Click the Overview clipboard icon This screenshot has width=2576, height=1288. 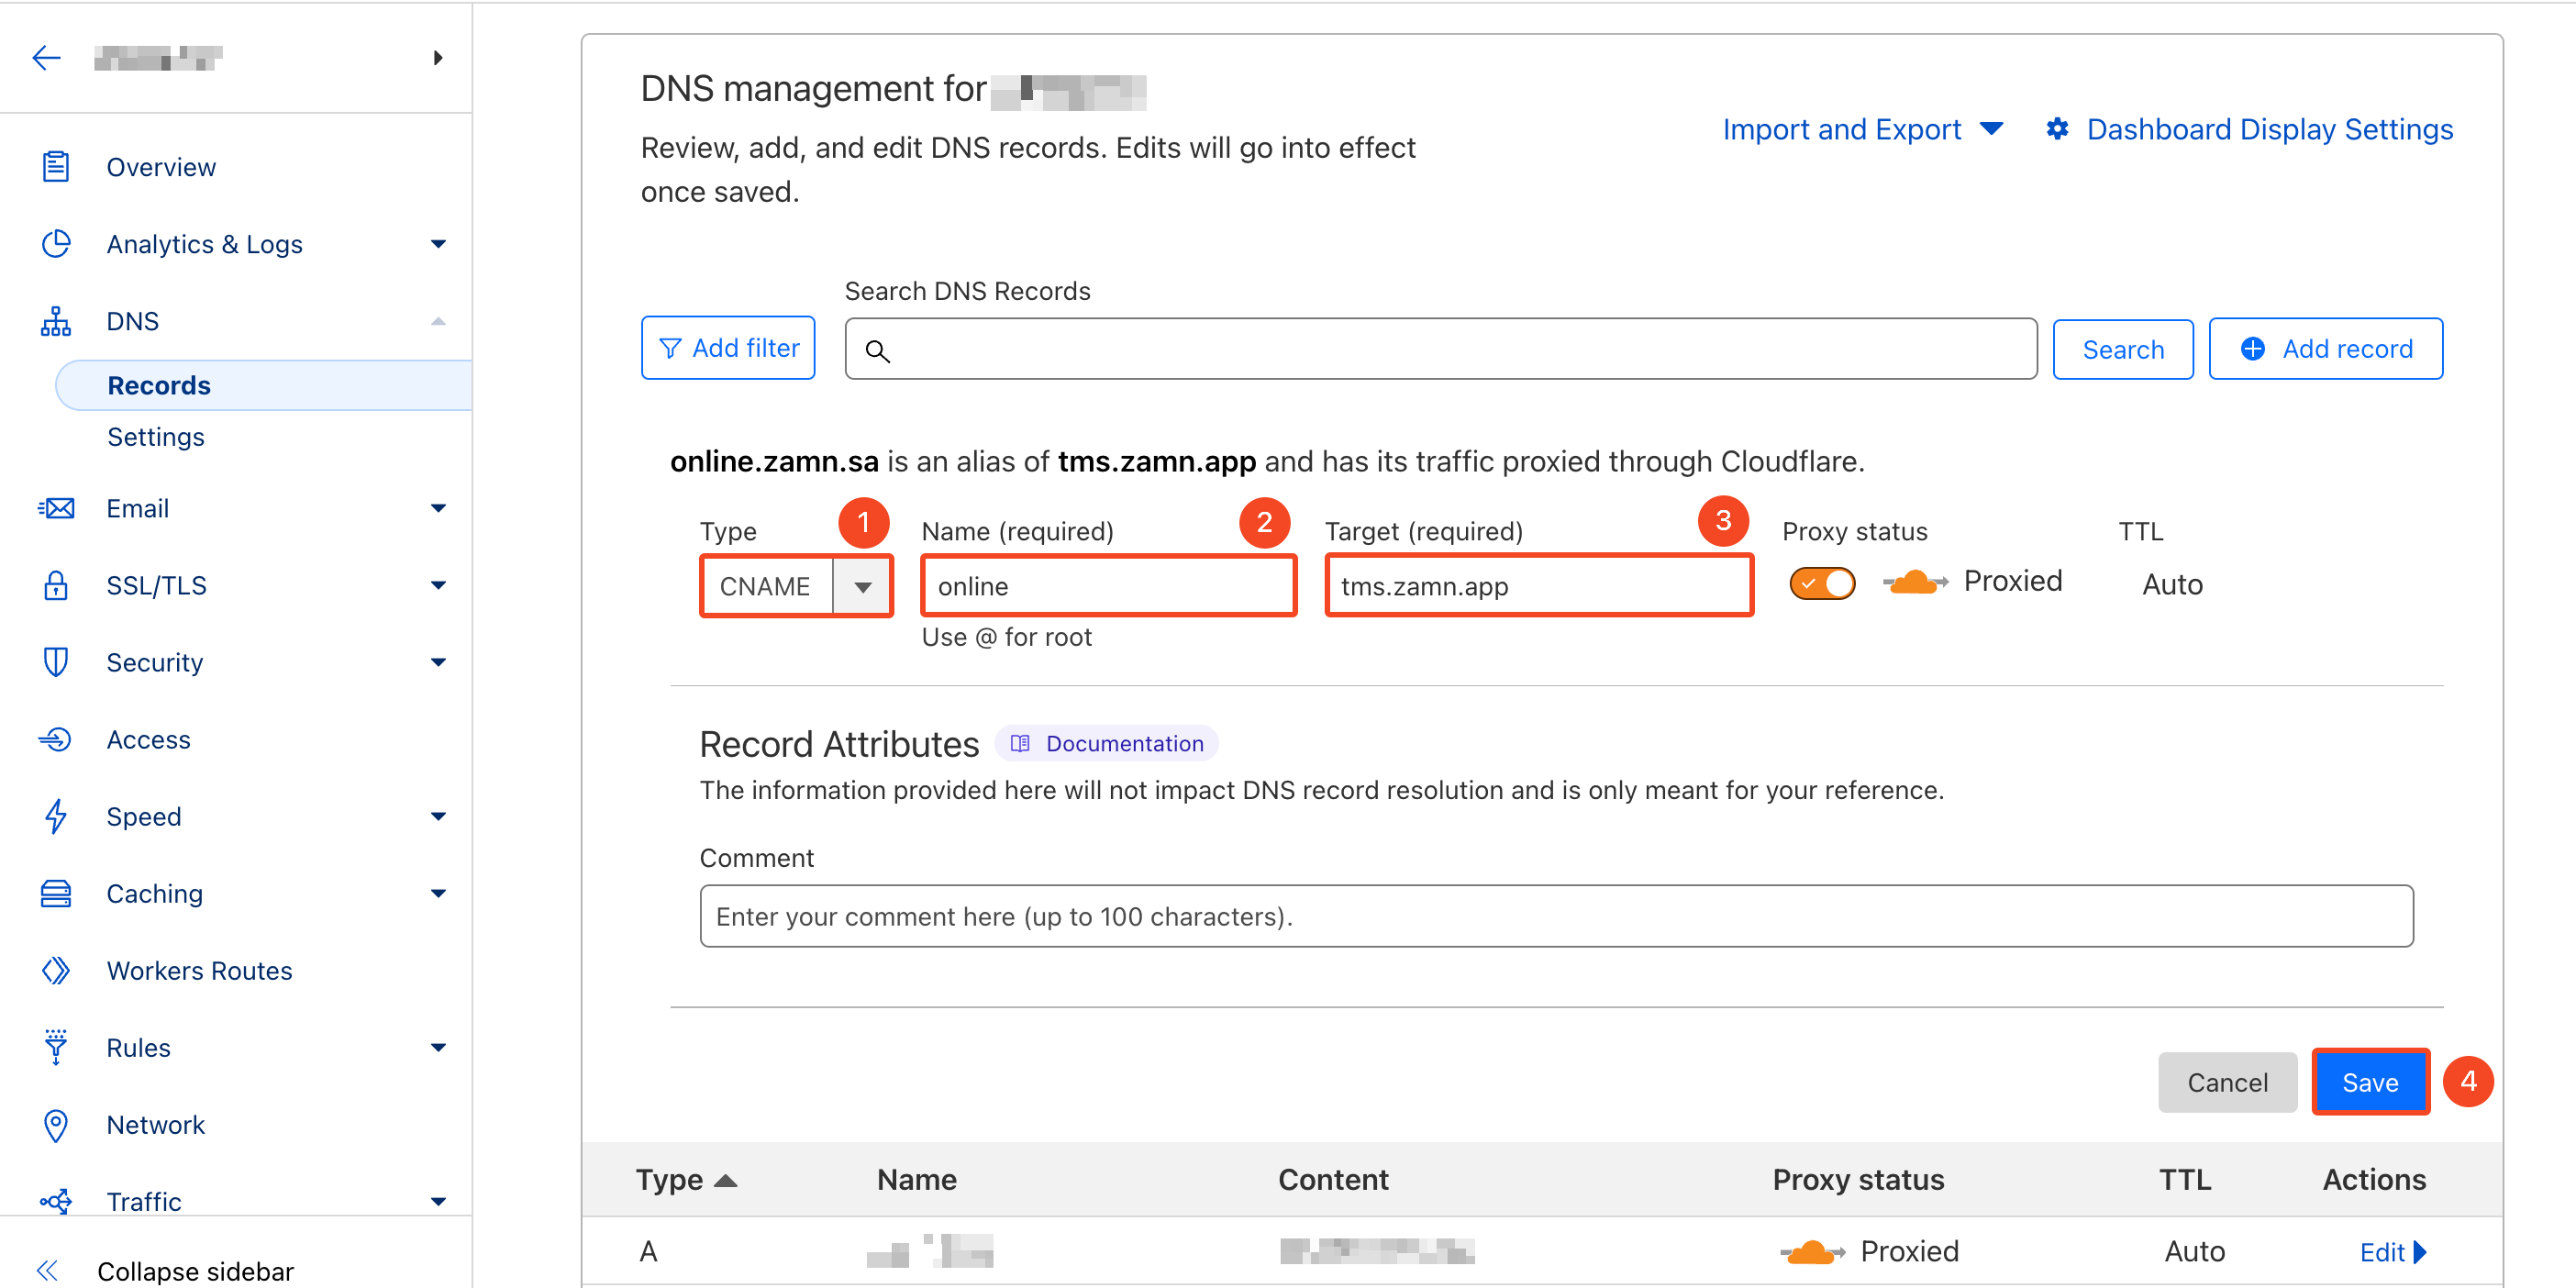[x=56, y=166]
